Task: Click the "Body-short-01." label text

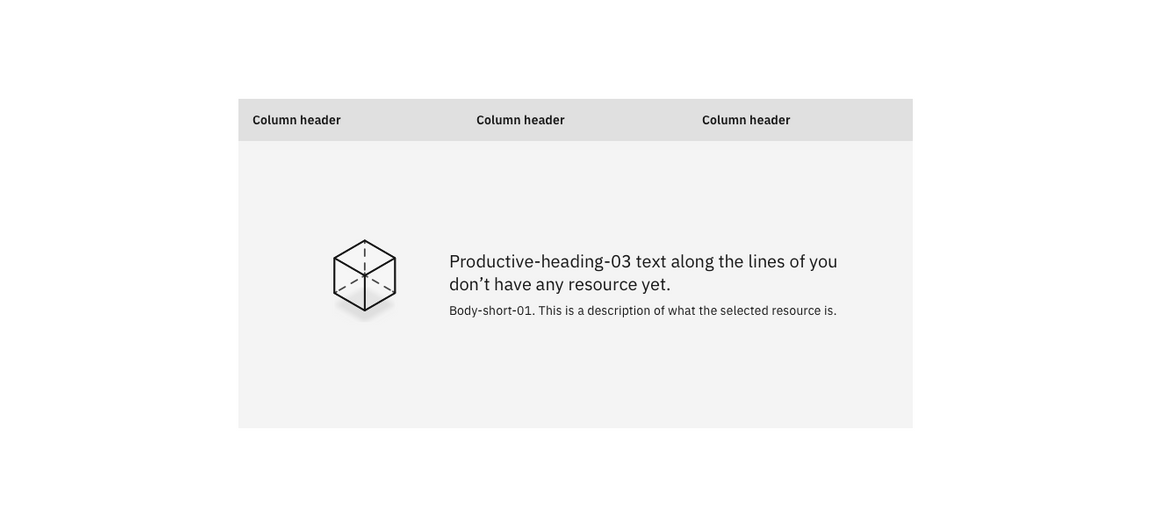Action: (492, 311)
